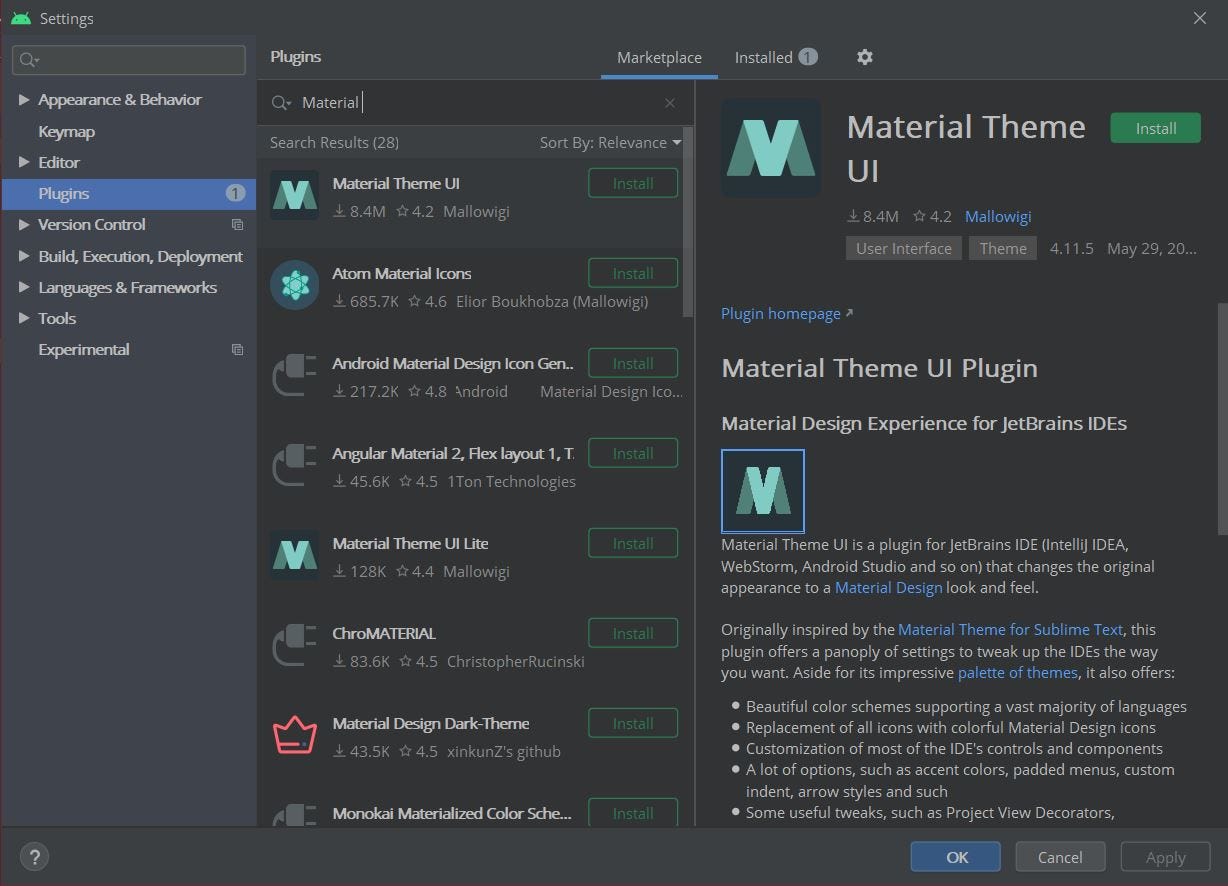Expand the Tools settings node

tap(24, 318)
